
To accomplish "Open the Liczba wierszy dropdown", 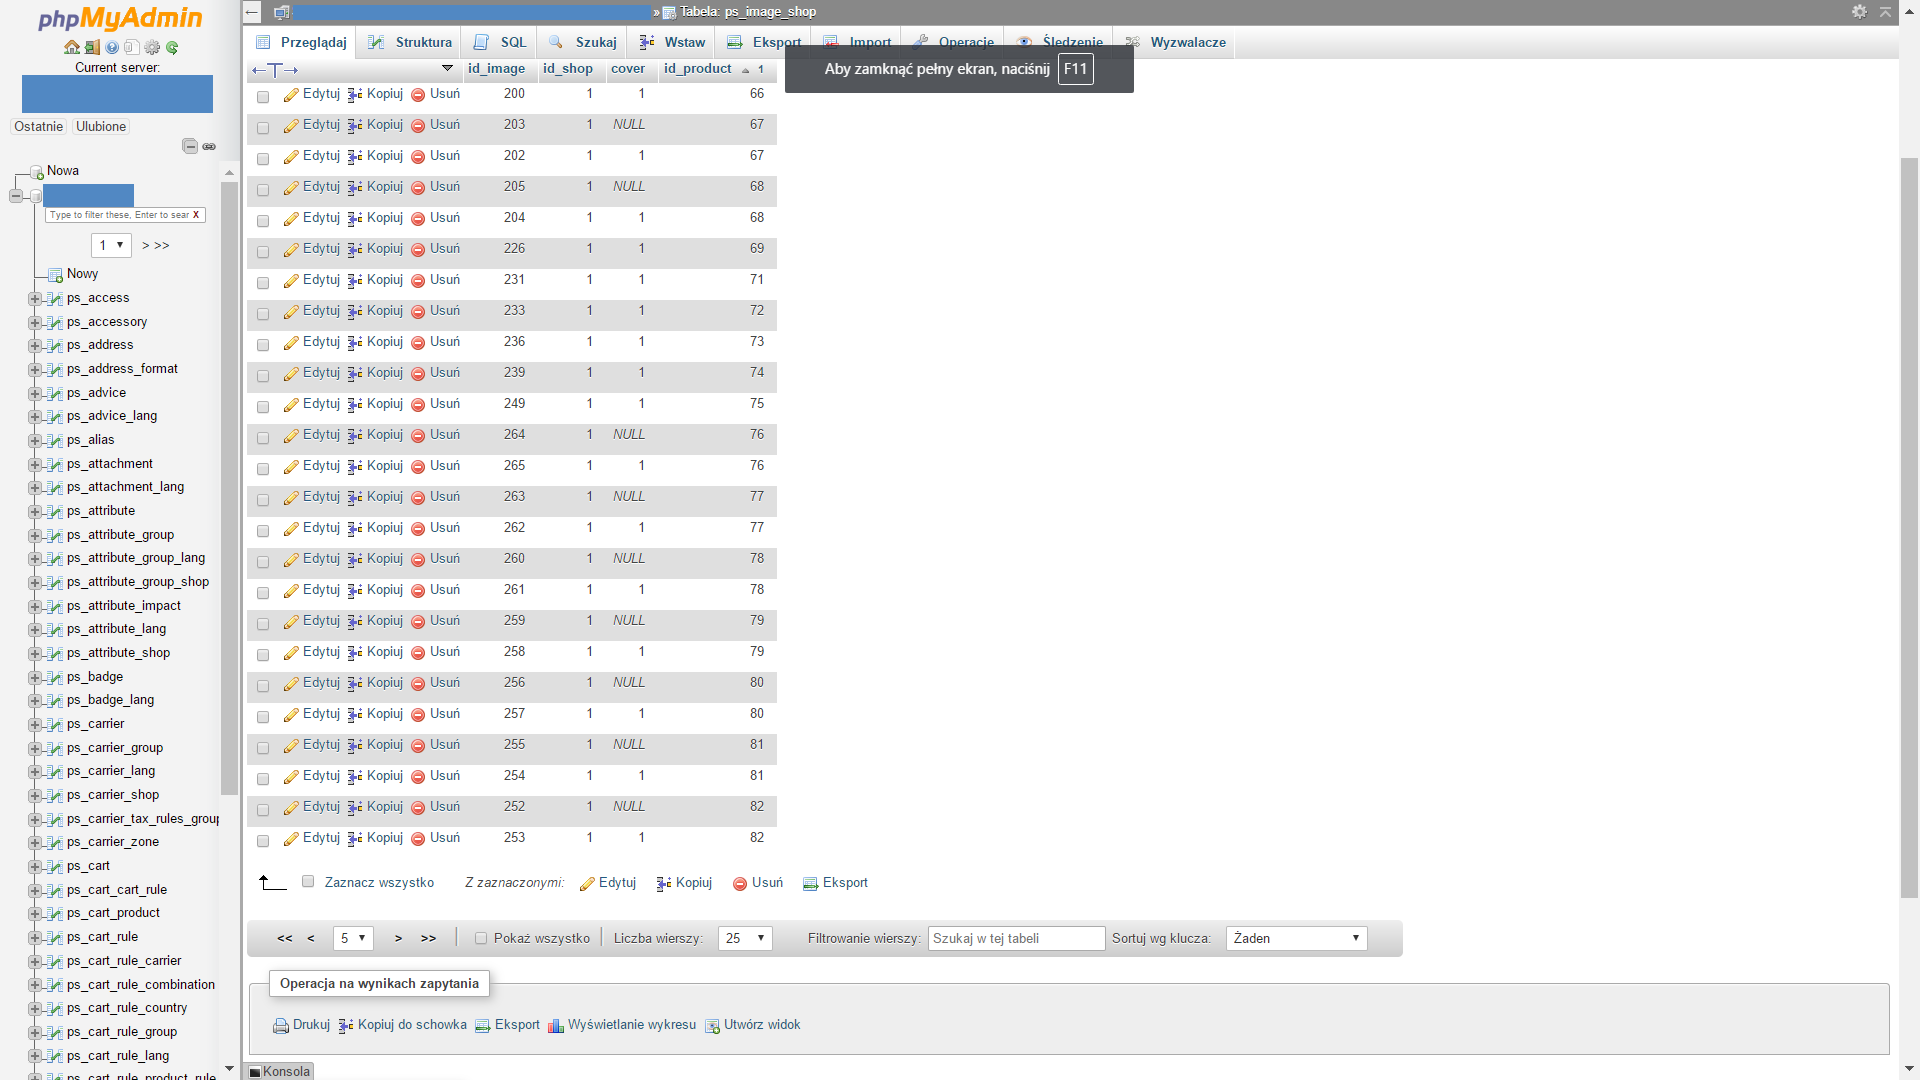I will click(745, 938).
